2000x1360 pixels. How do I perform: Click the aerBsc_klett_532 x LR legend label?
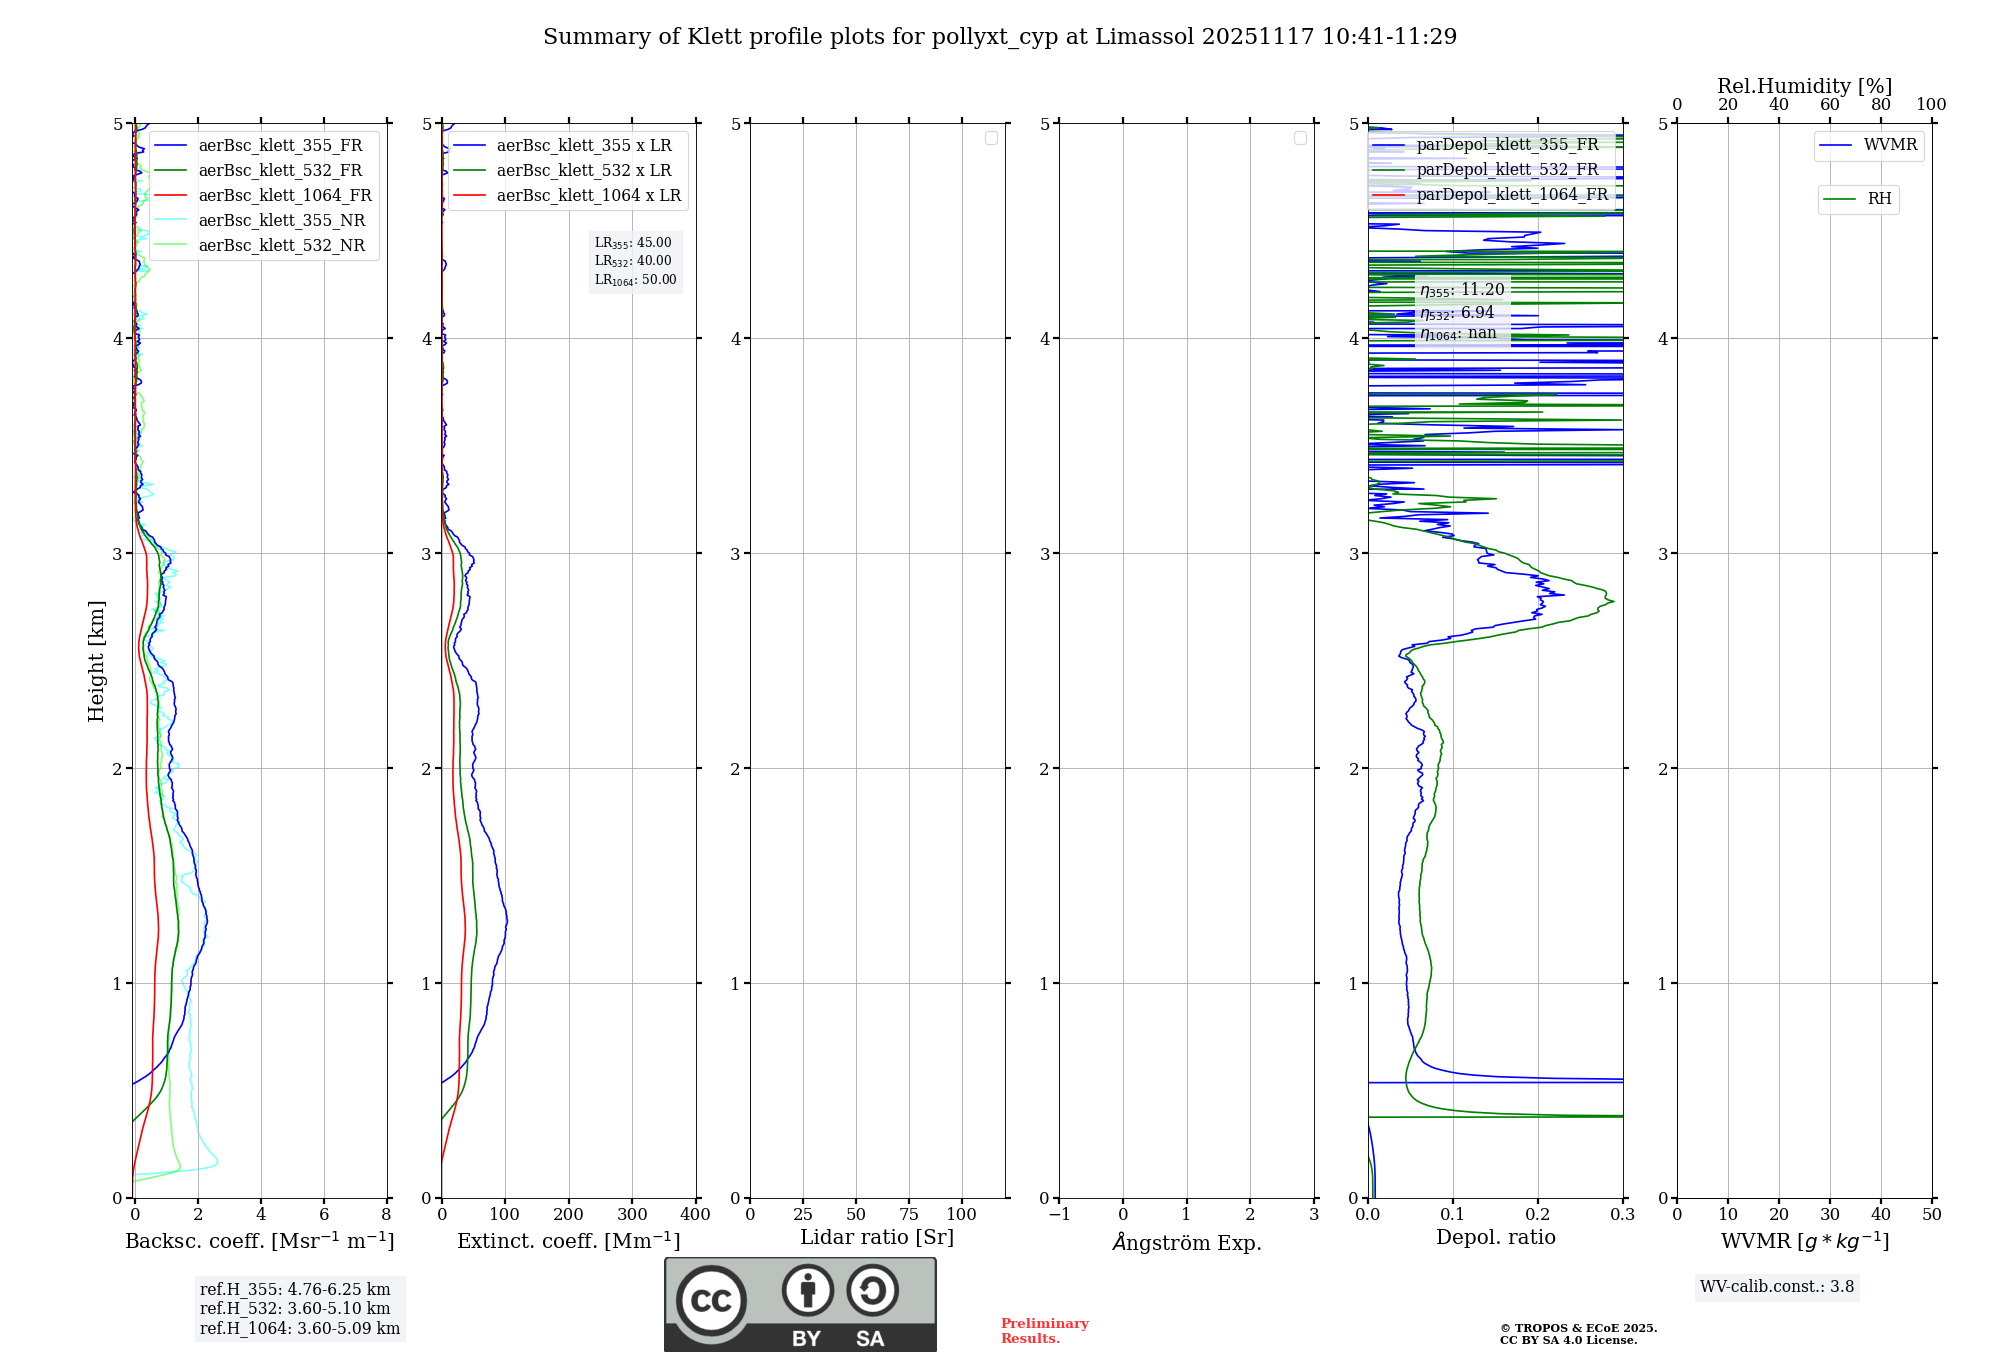[584, 171]
